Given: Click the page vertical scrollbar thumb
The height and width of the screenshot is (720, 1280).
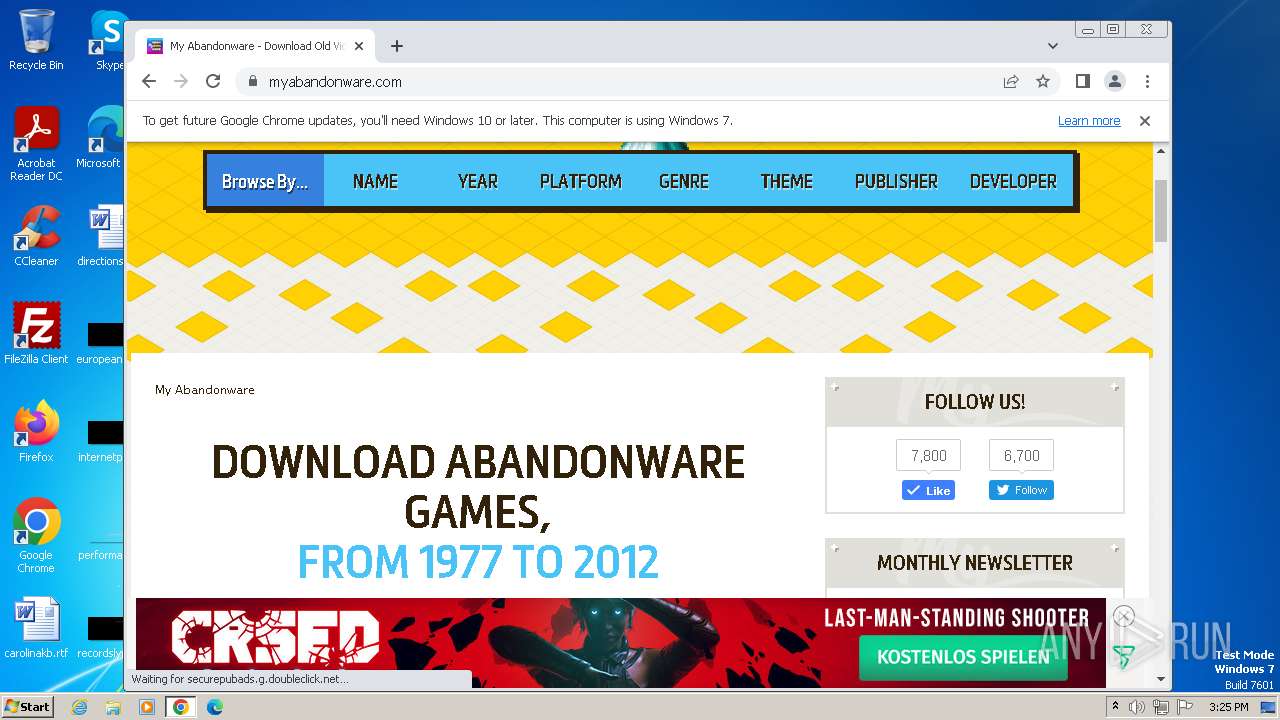Looking at the screenshot, I should [1161, 211].
